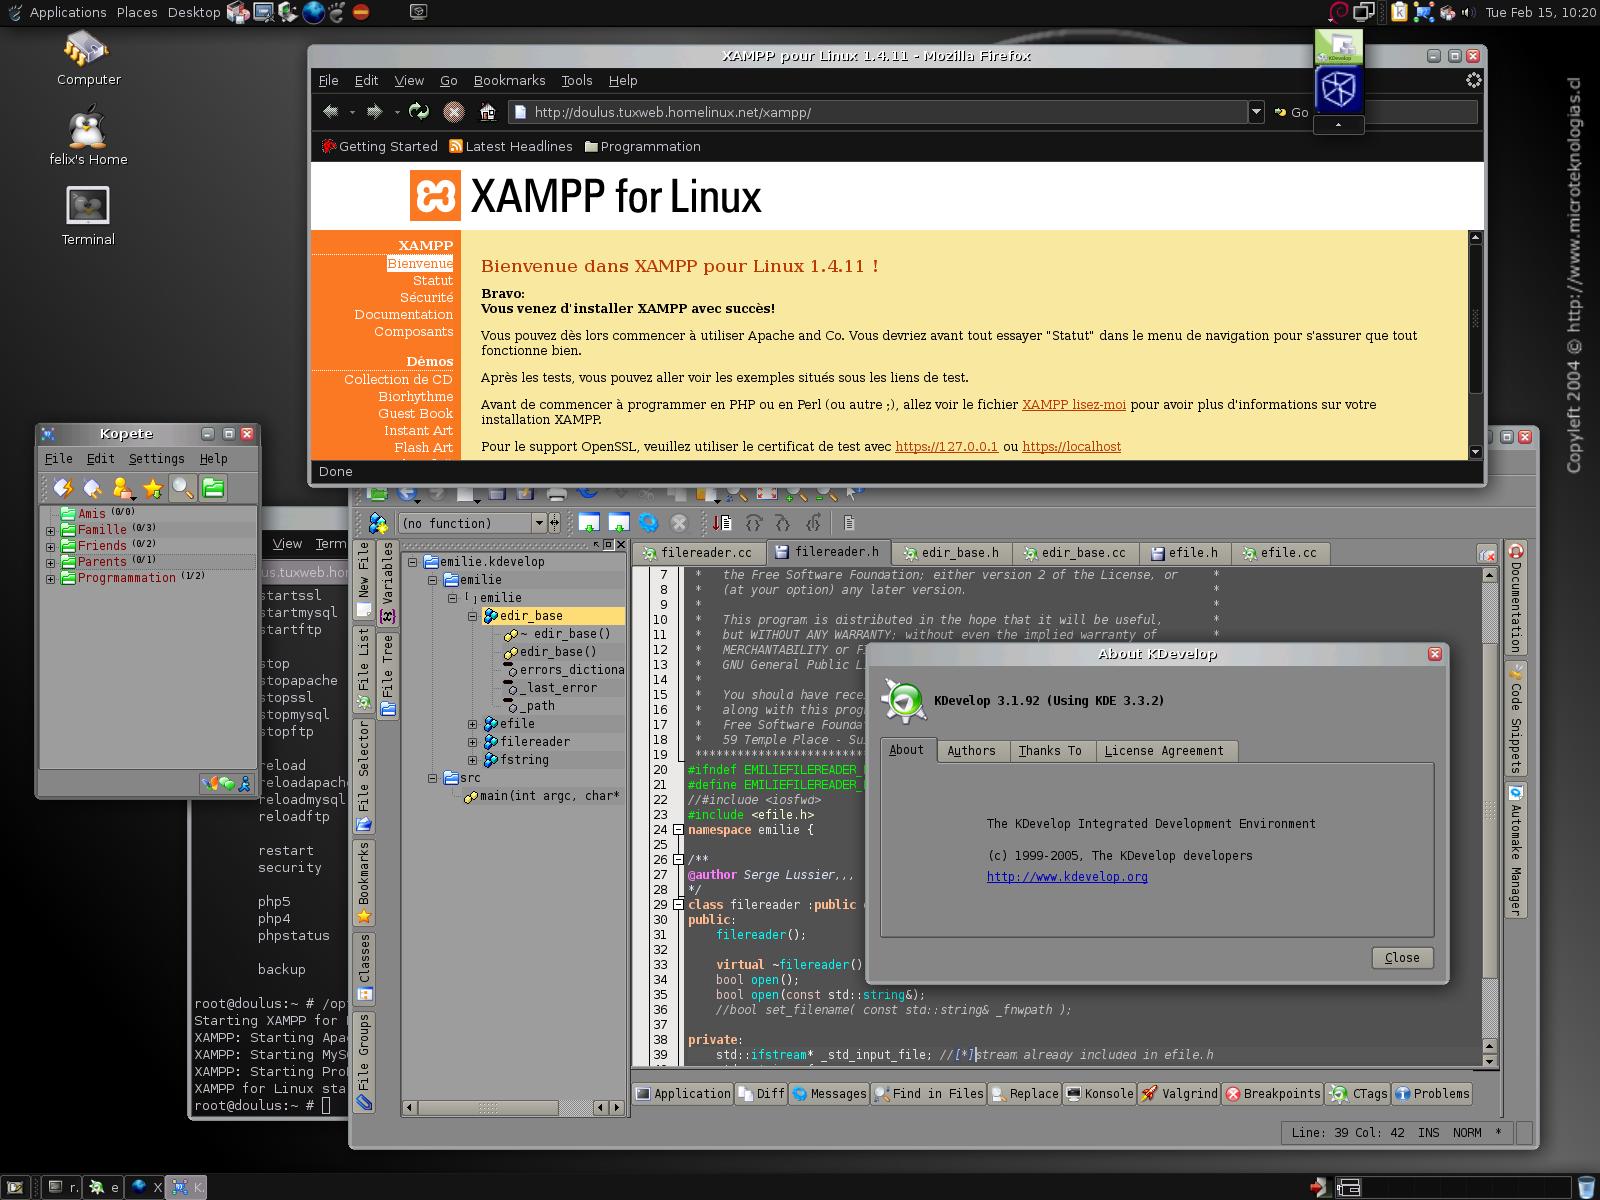The height and width of the screenshot is (1200, 1600).
Task: Open Kopete's set status user icon
Action: pyautogui.click(x=123, y=488)
